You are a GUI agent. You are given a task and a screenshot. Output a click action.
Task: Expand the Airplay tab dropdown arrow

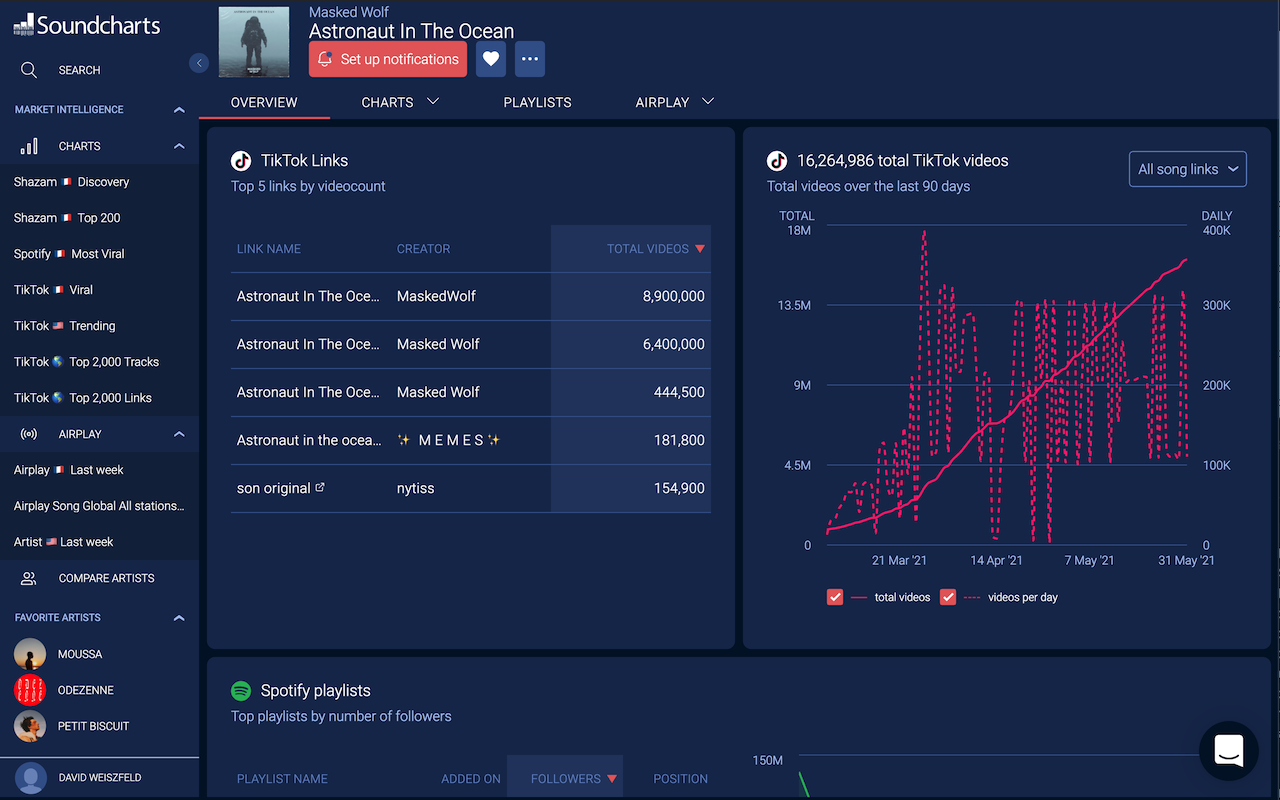point(708,101)
